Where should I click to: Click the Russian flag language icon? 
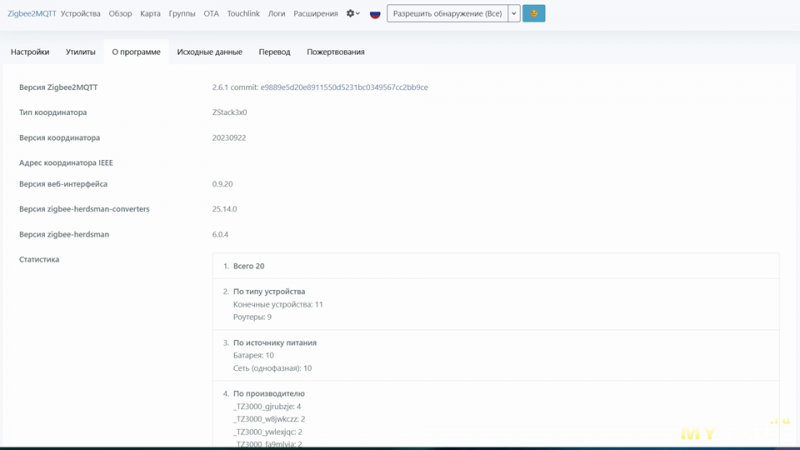coord(375,14)
